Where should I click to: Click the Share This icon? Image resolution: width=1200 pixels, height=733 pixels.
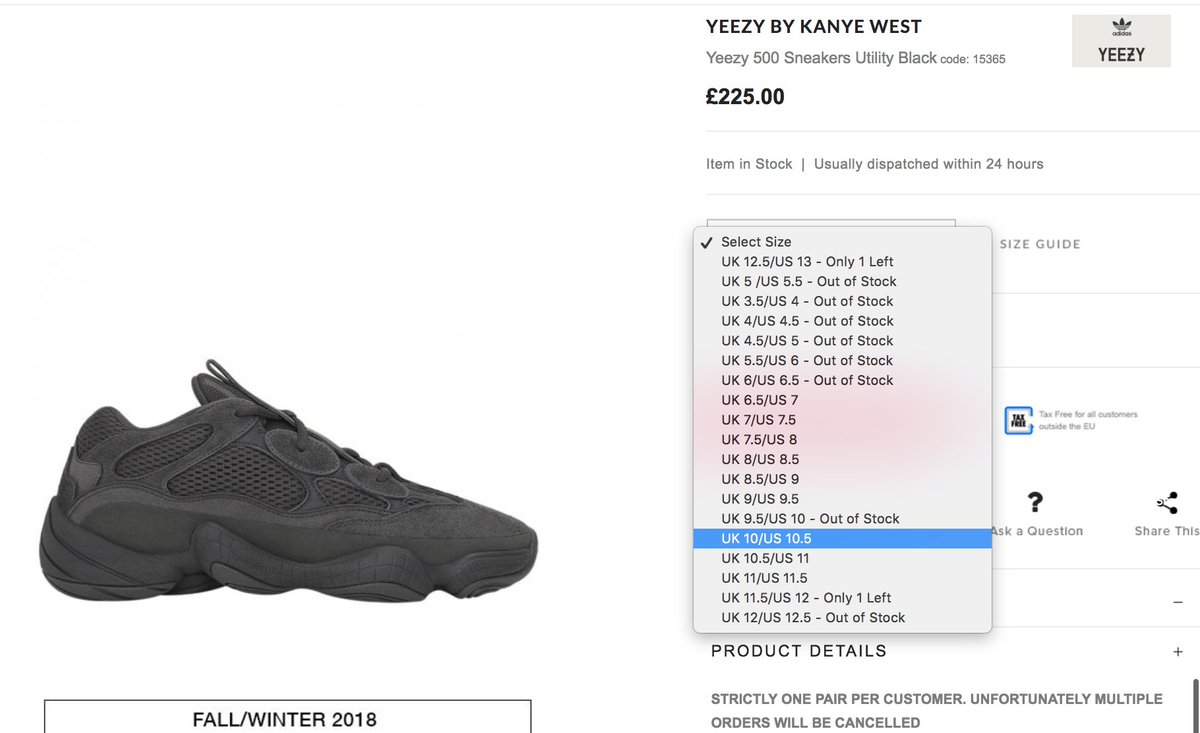(1167, 503)
